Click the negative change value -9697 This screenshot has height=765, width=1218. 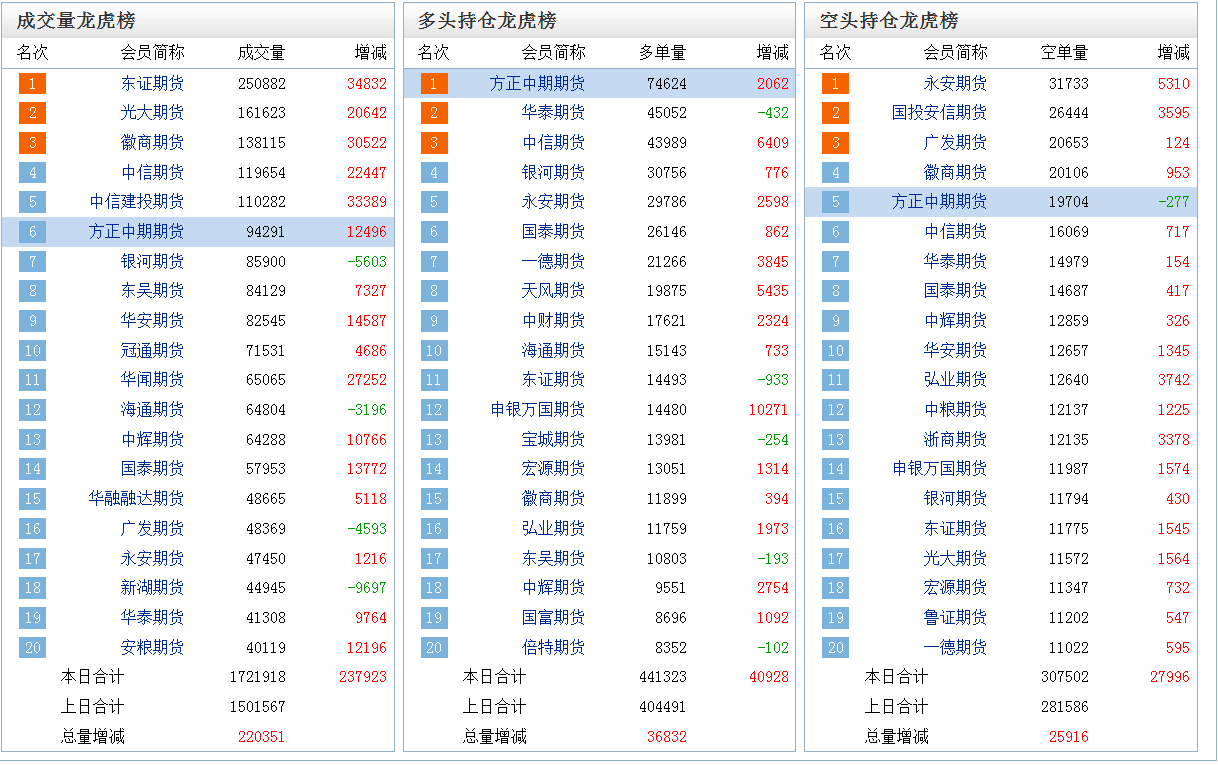[367, 588]
